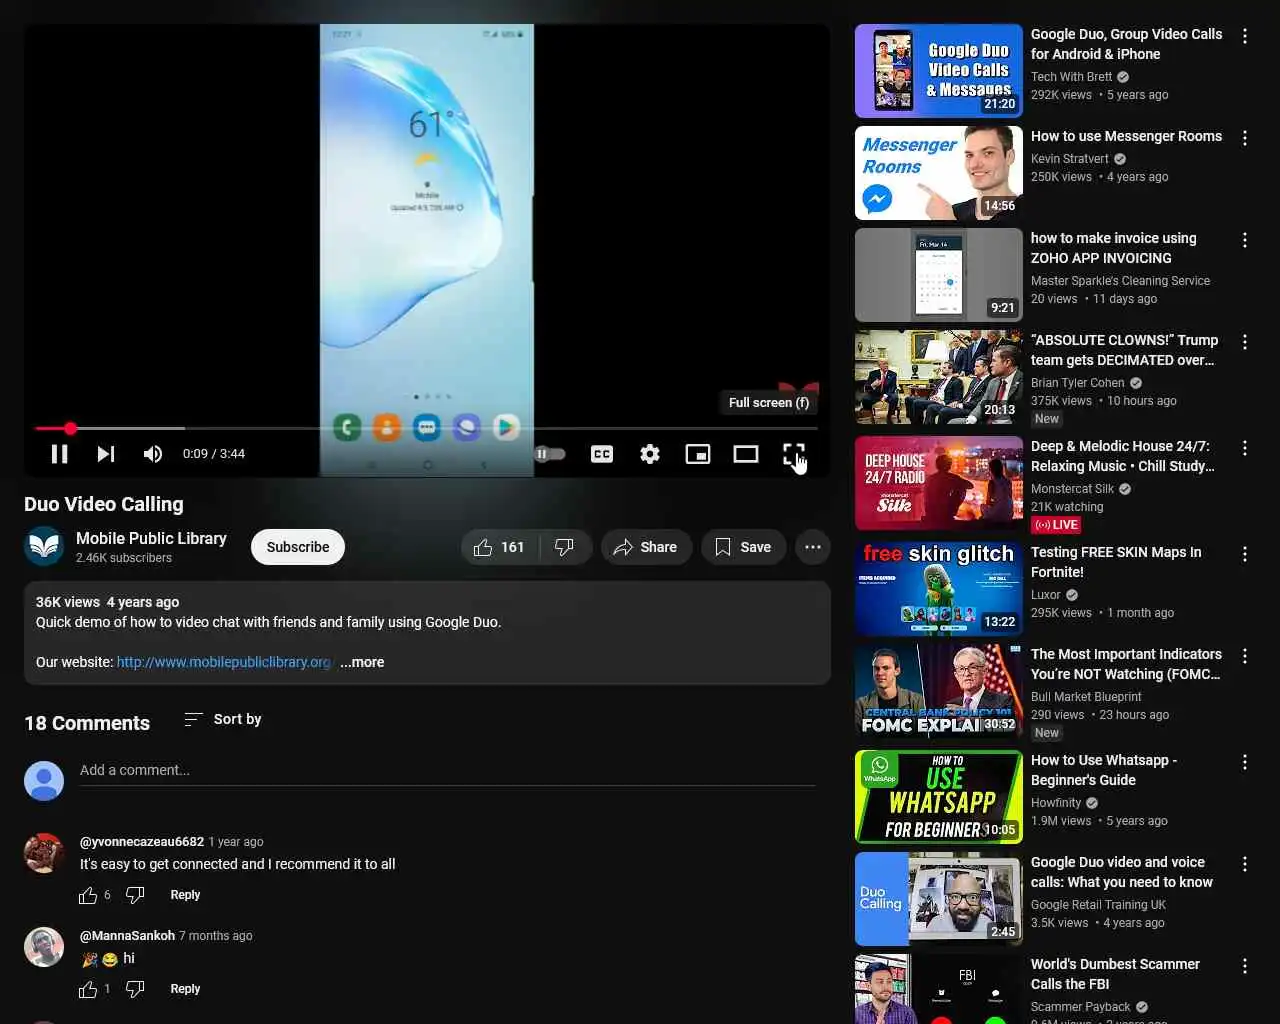
Task: Toggle the autoplay switch
Action: (550, 454)
